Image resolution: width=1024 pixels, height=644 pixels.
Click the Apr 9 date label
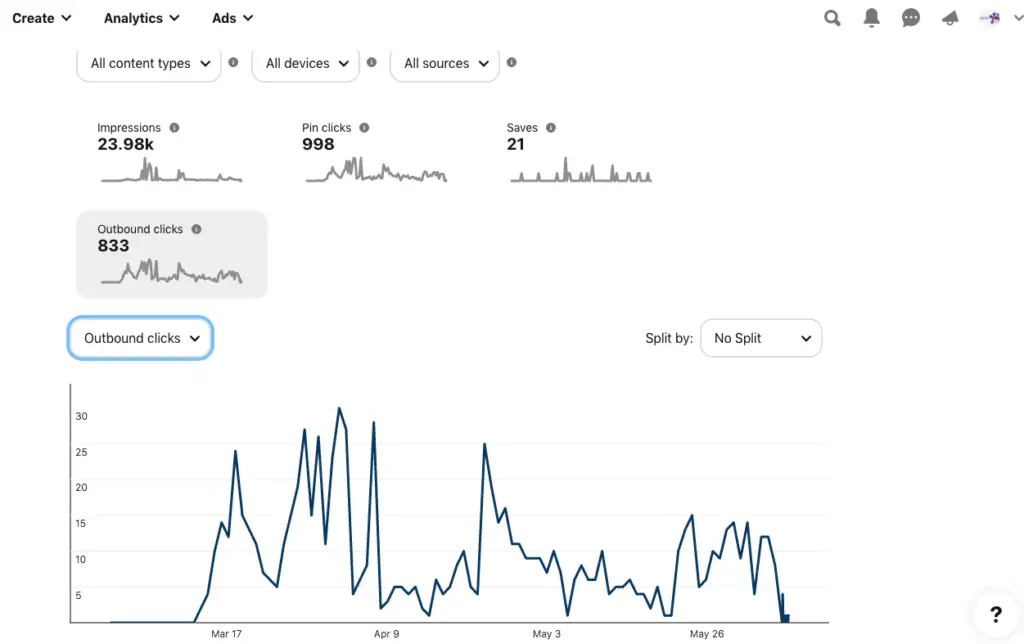[x=386, y=634]
